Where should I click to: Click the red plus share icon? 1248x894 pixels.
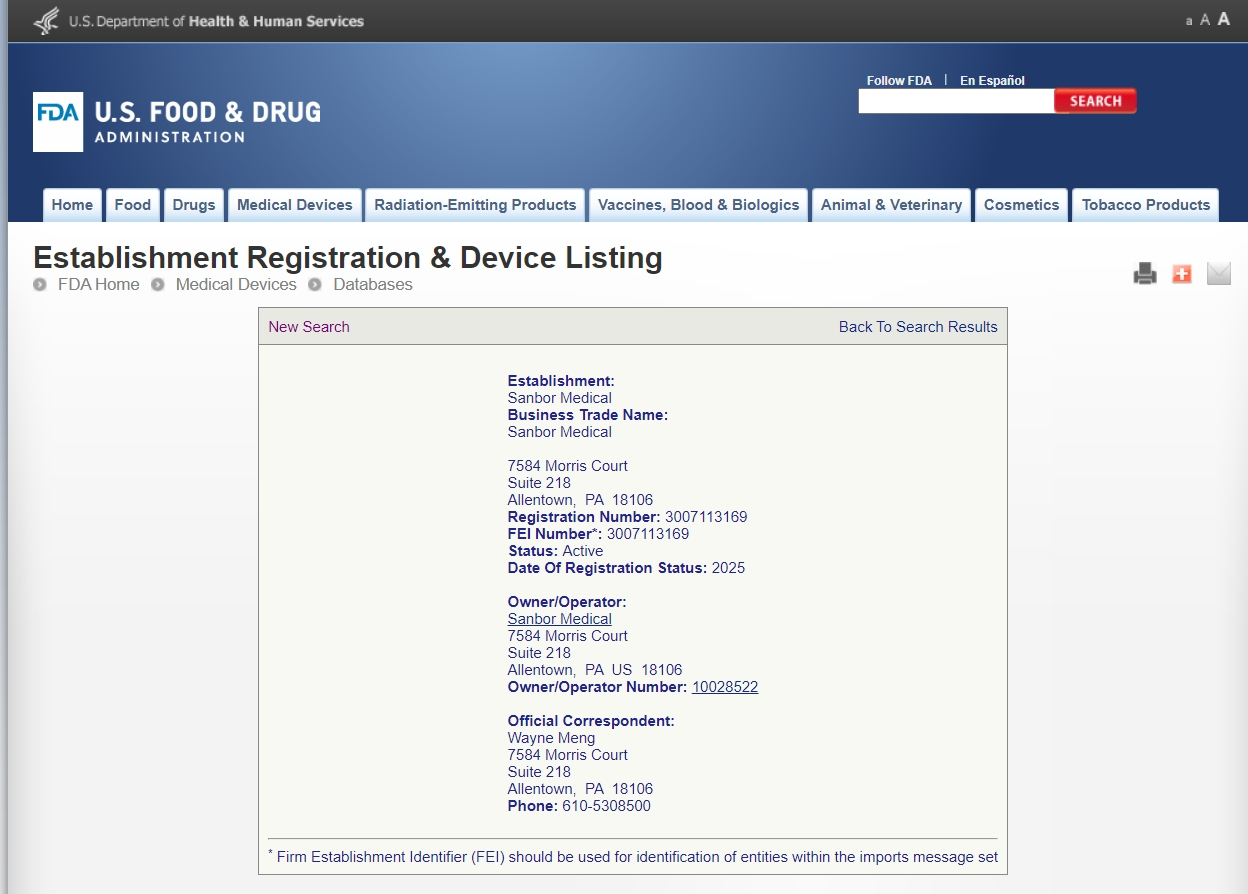tap(1182, 273)
